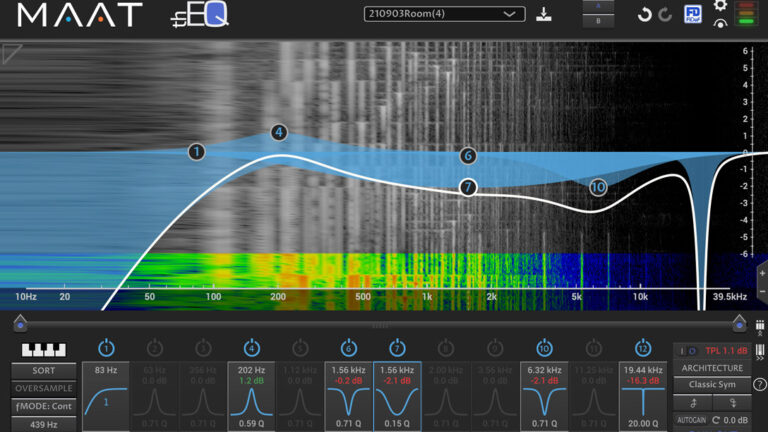Viewport: 768px width, 432px height.
Task: Click the corner triangle in graph's top-left
Action: 11,53
